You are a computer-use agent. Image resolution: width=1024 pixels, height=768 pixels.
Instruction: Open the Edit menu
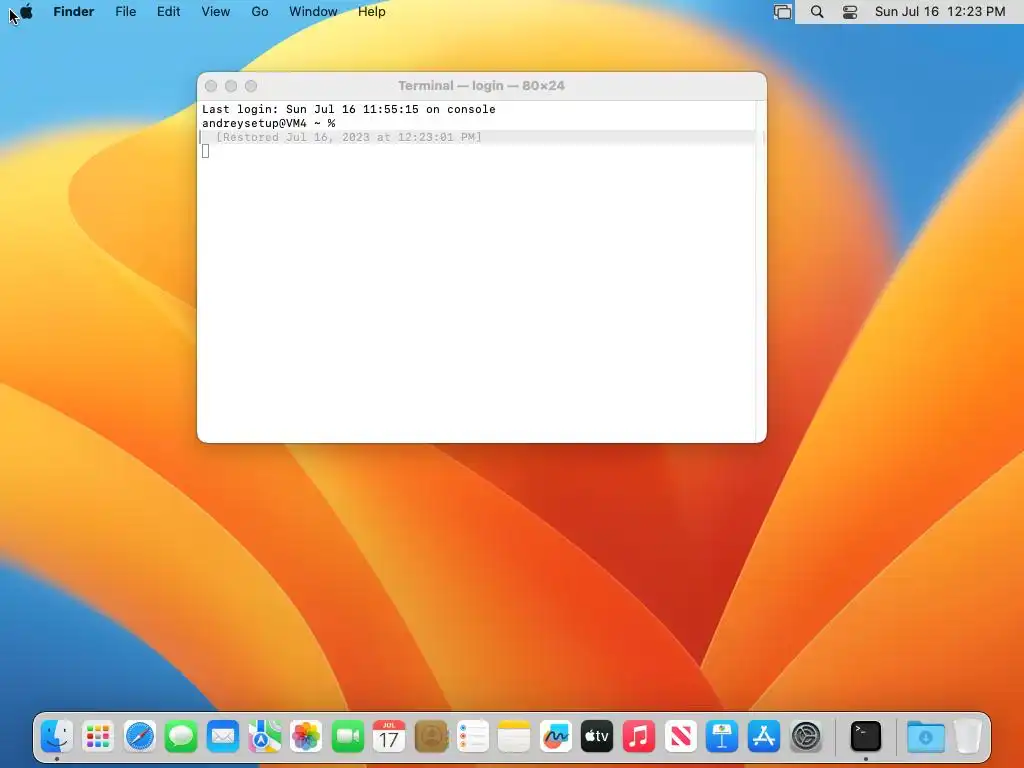168,12
